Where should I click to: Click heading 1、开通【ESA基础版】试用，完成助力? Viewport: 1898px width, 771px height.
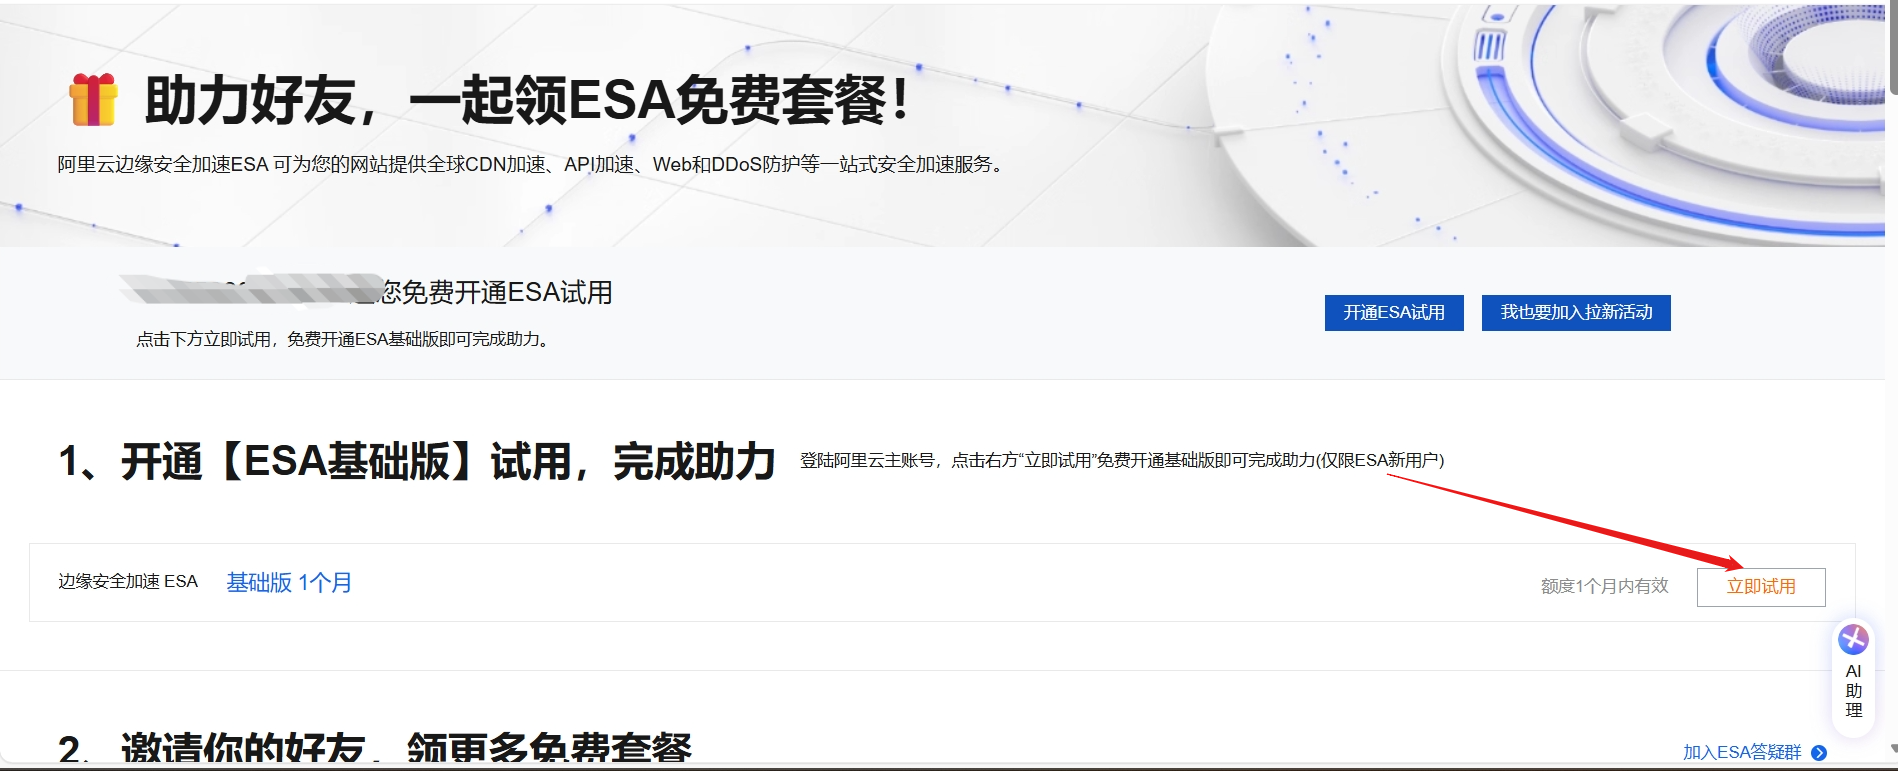click(x=417, y=462)
